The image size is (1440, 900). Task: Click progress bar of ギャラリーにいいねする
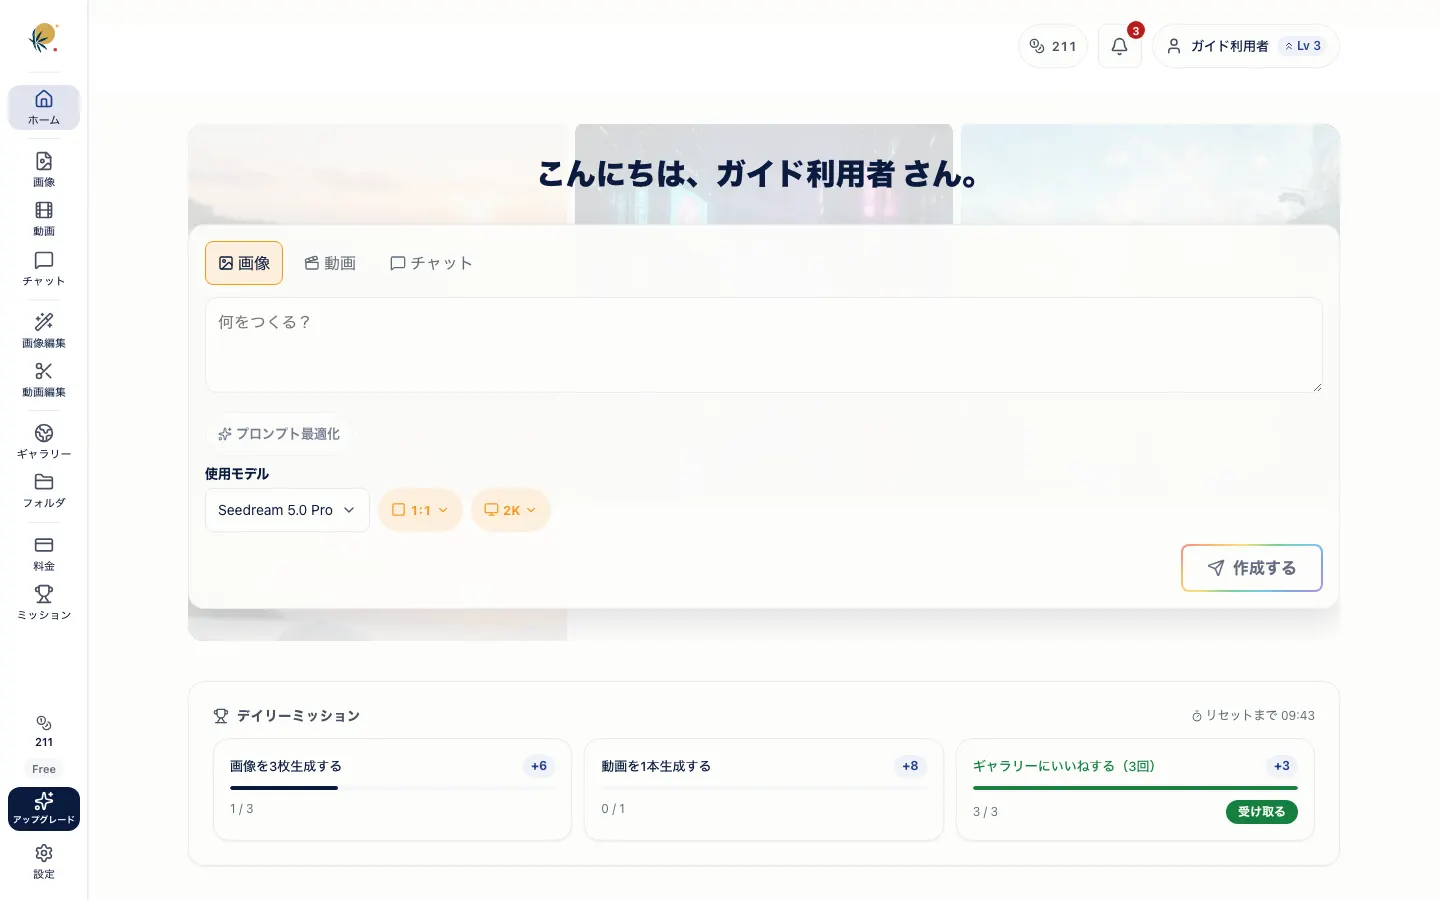click(x=1135, y=788)
